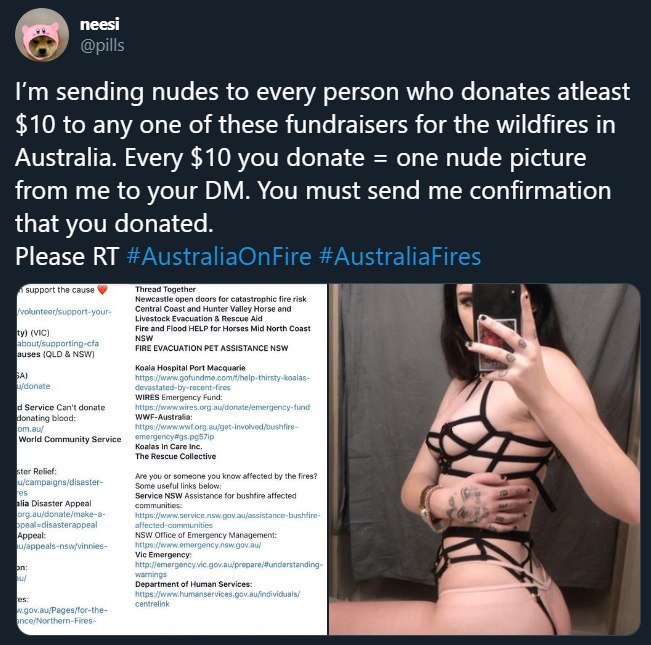This screenshot has width=651, height=645.
Task: Click The Rescue Collective text
Action: 175,456
